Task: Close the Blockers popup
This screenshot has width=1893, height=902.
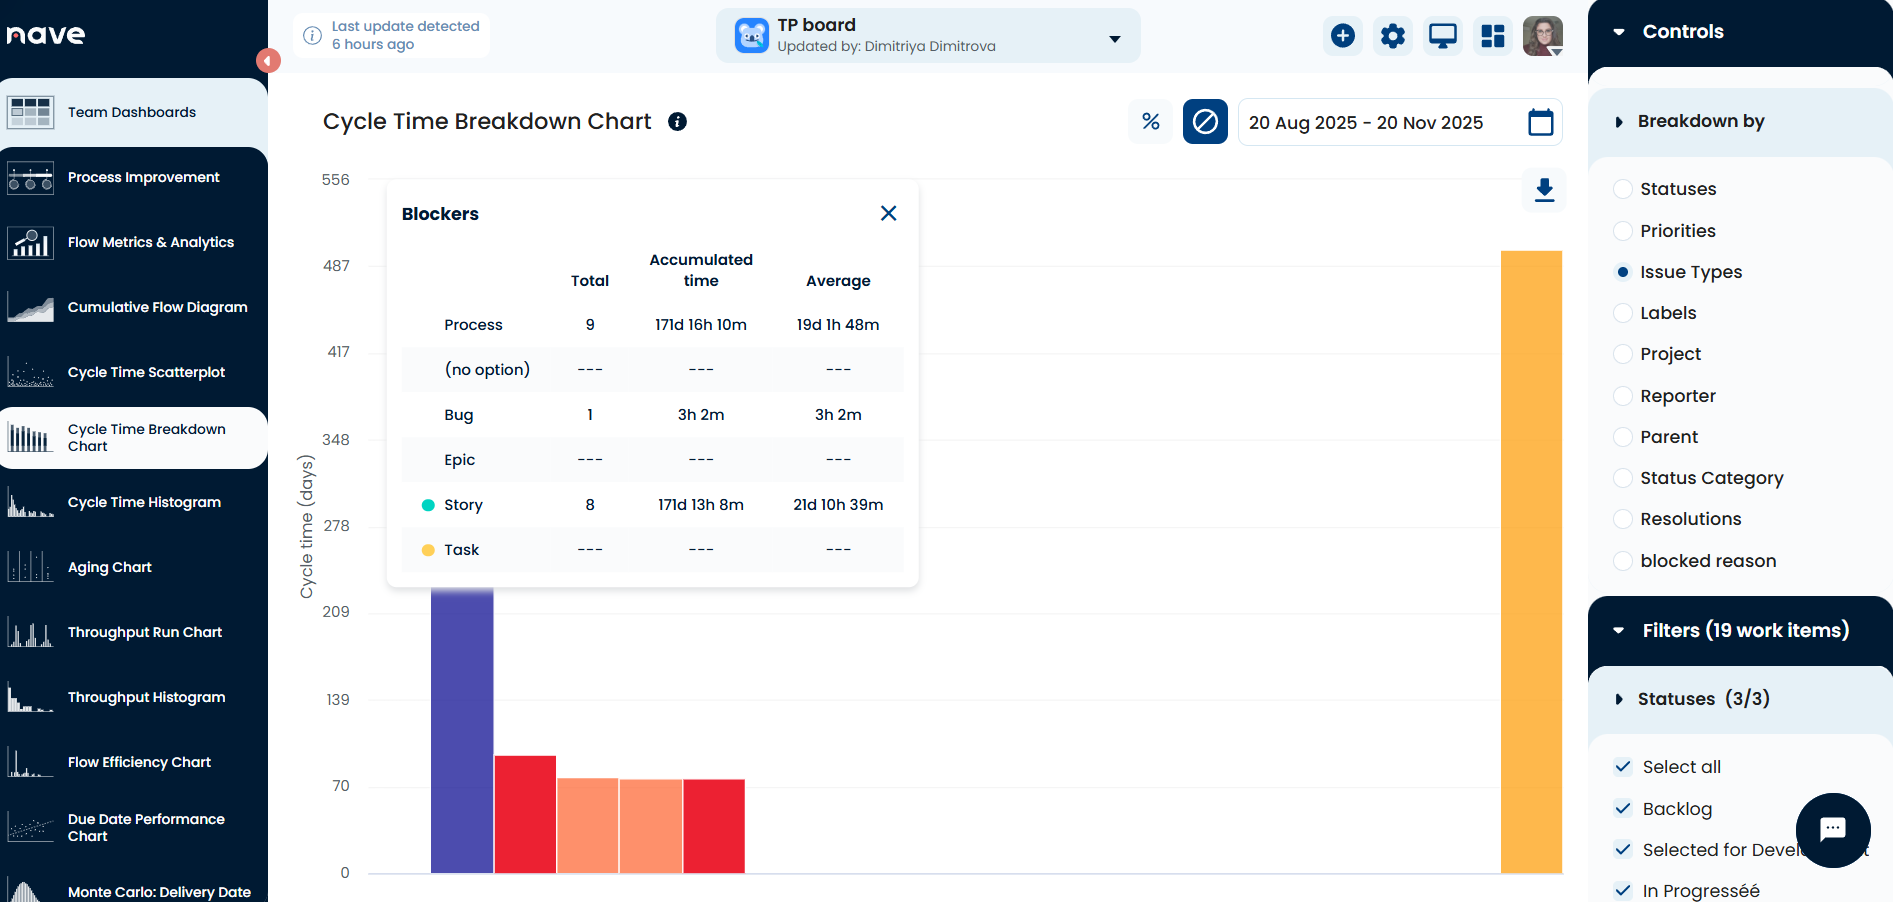Action: click(888, 213)
